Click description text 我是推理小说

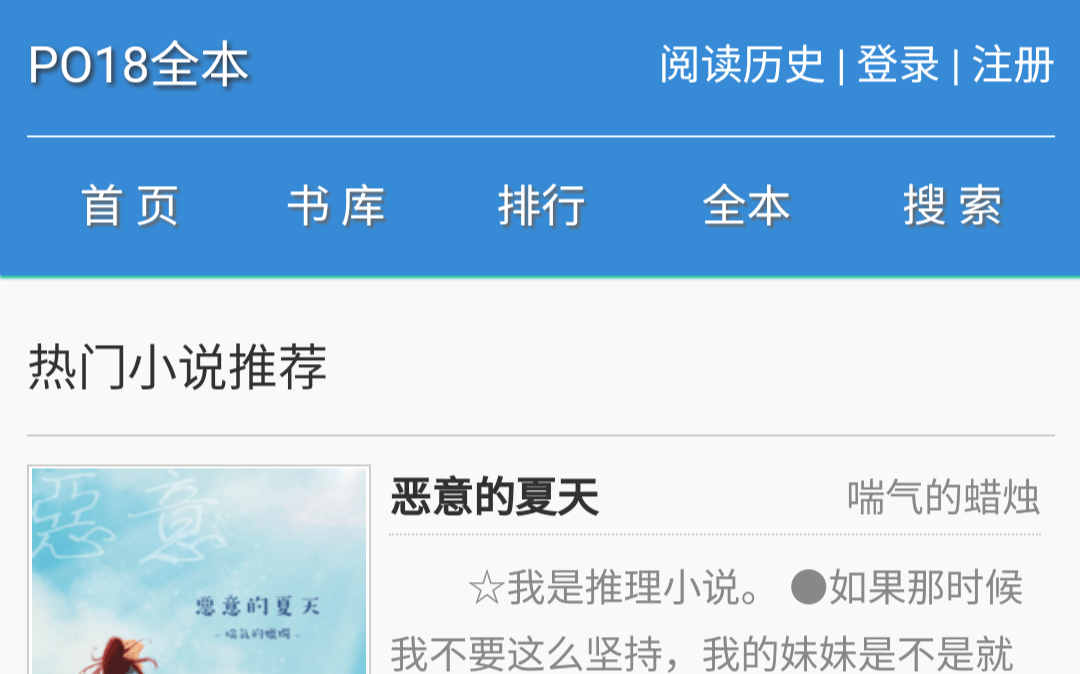point(615,588)
